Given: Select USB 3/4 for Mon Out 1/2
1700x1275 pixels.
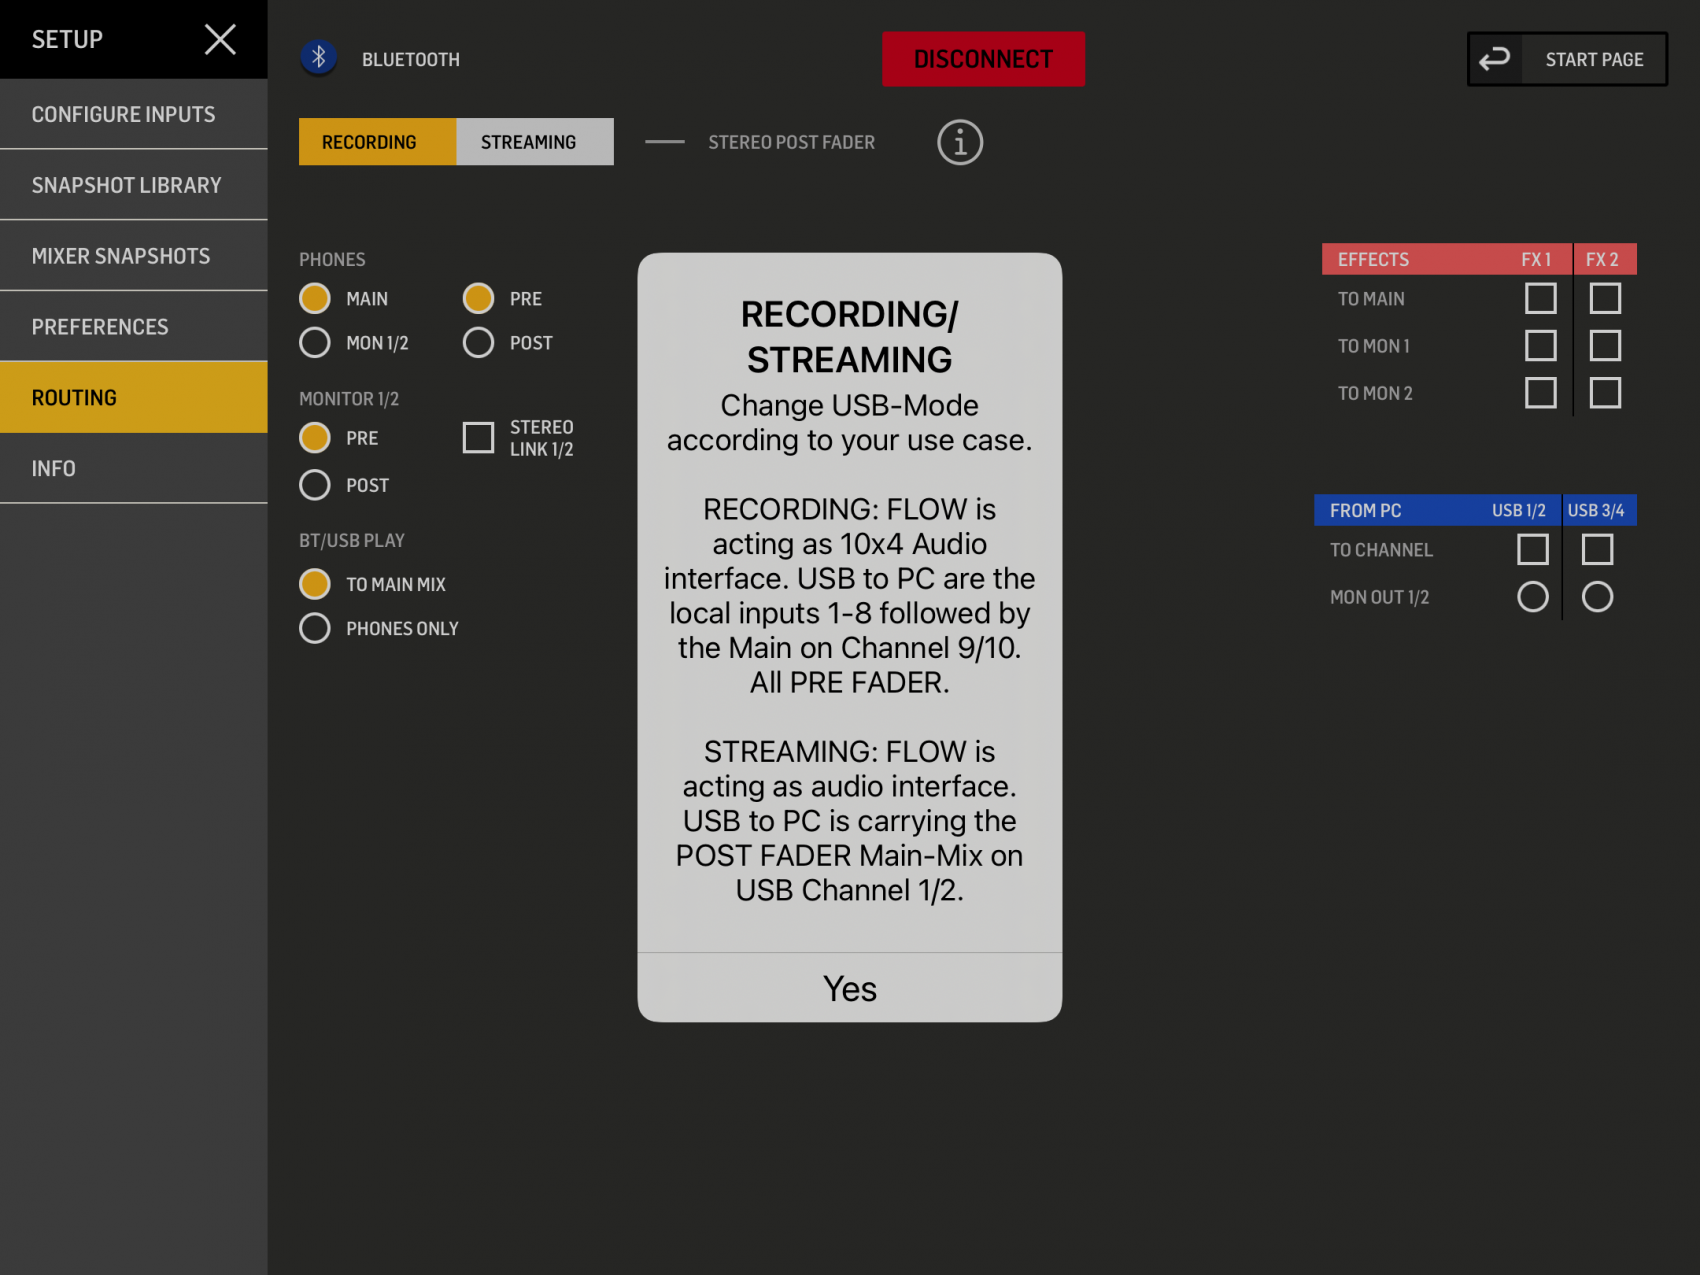Looking at the screenshot, I should [1597, 597].
